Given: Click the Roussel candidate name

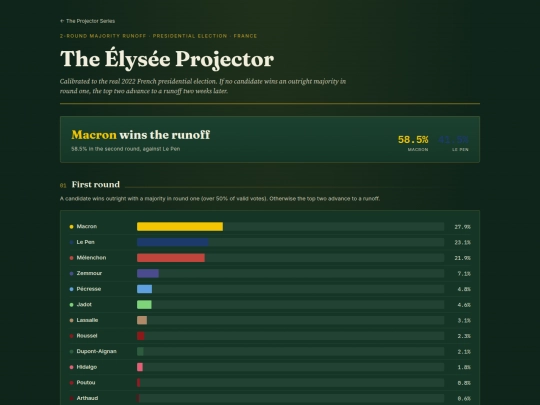Looking at the screenshot, I should tap(87, 336).
